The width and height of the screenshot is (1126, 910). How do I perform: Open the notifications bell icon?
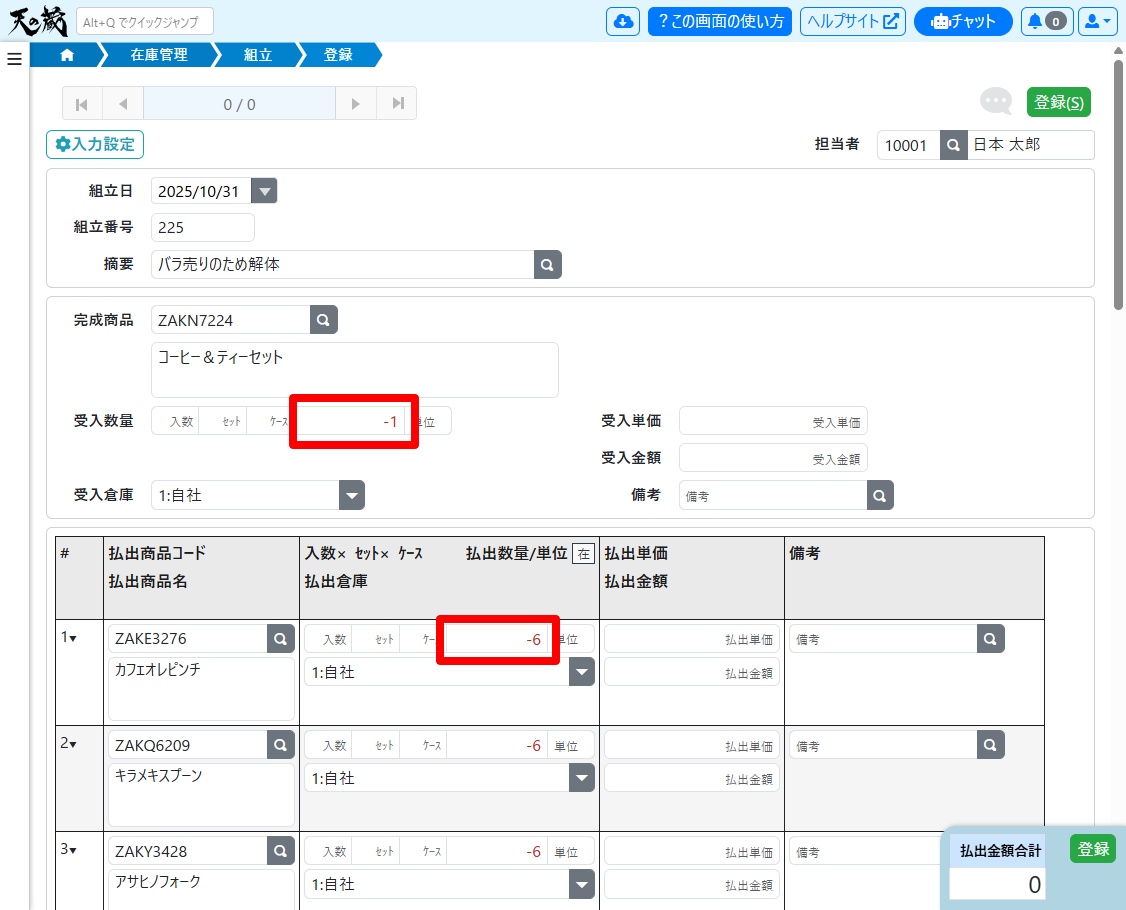coord(1046,21)
